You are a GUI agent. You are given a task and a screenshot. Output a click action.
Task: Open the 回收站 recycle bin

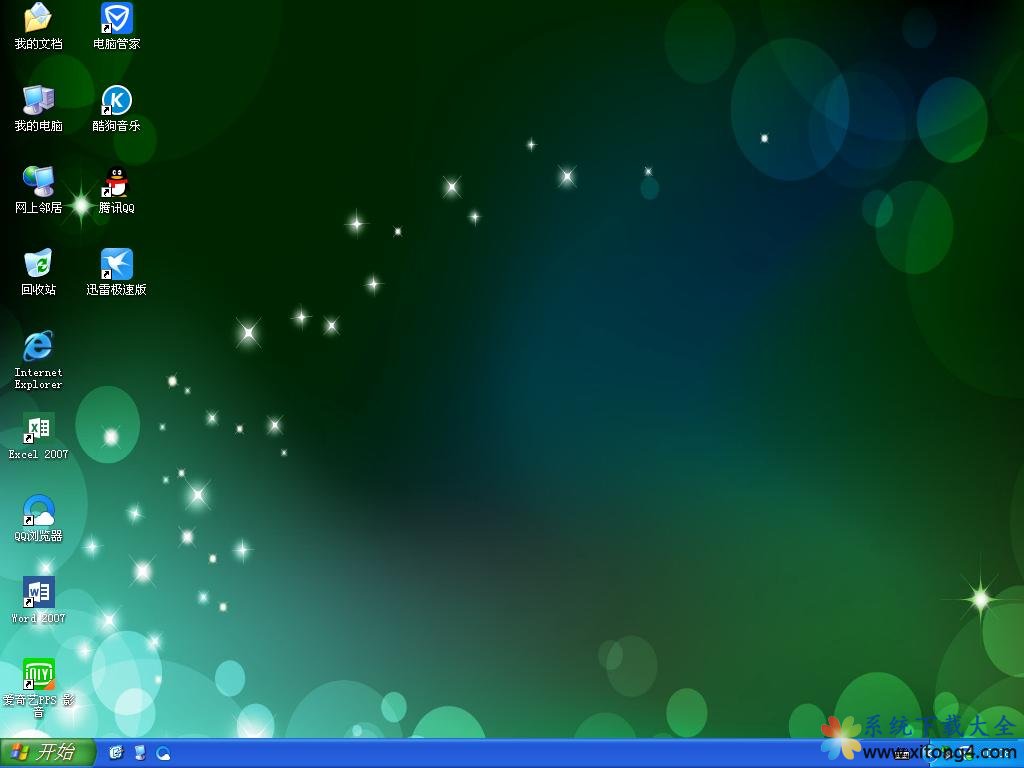tap(38, 264)
